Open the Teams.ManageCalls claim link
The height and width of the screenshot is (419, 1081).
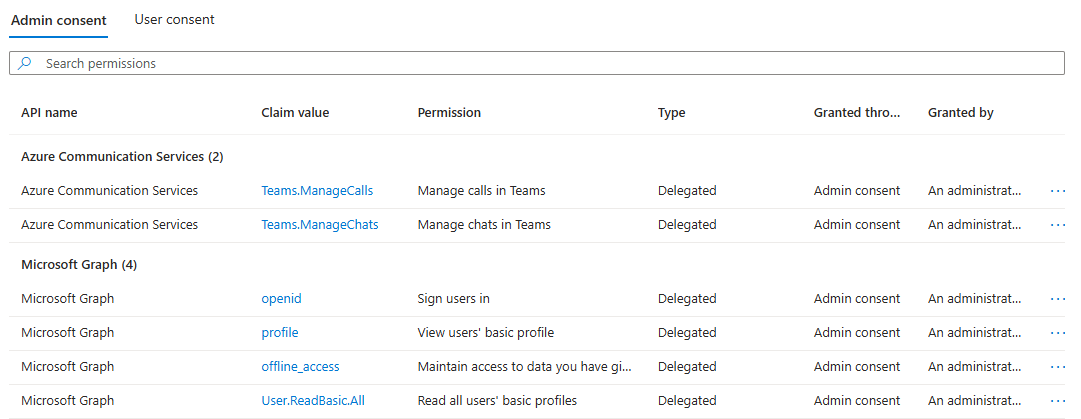[x=319, y=191]
